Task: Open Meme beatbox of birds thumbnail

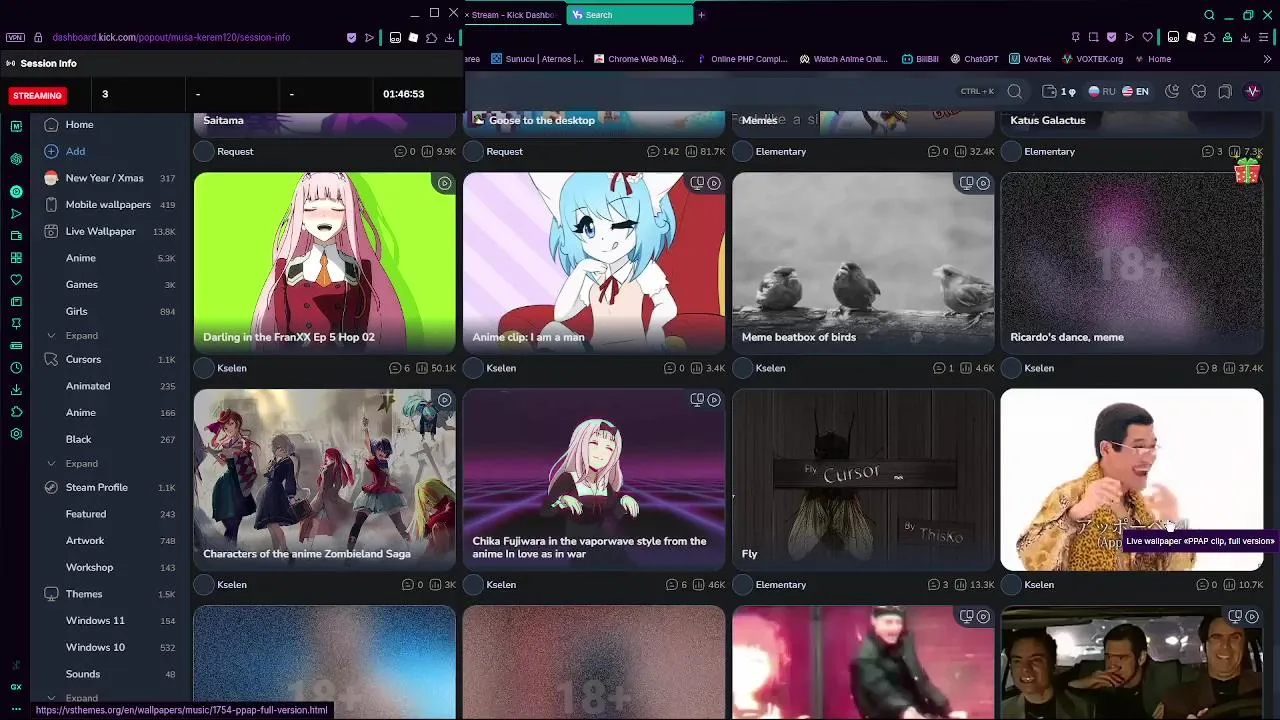Action: pyautogui.click(x=863, y=263)
